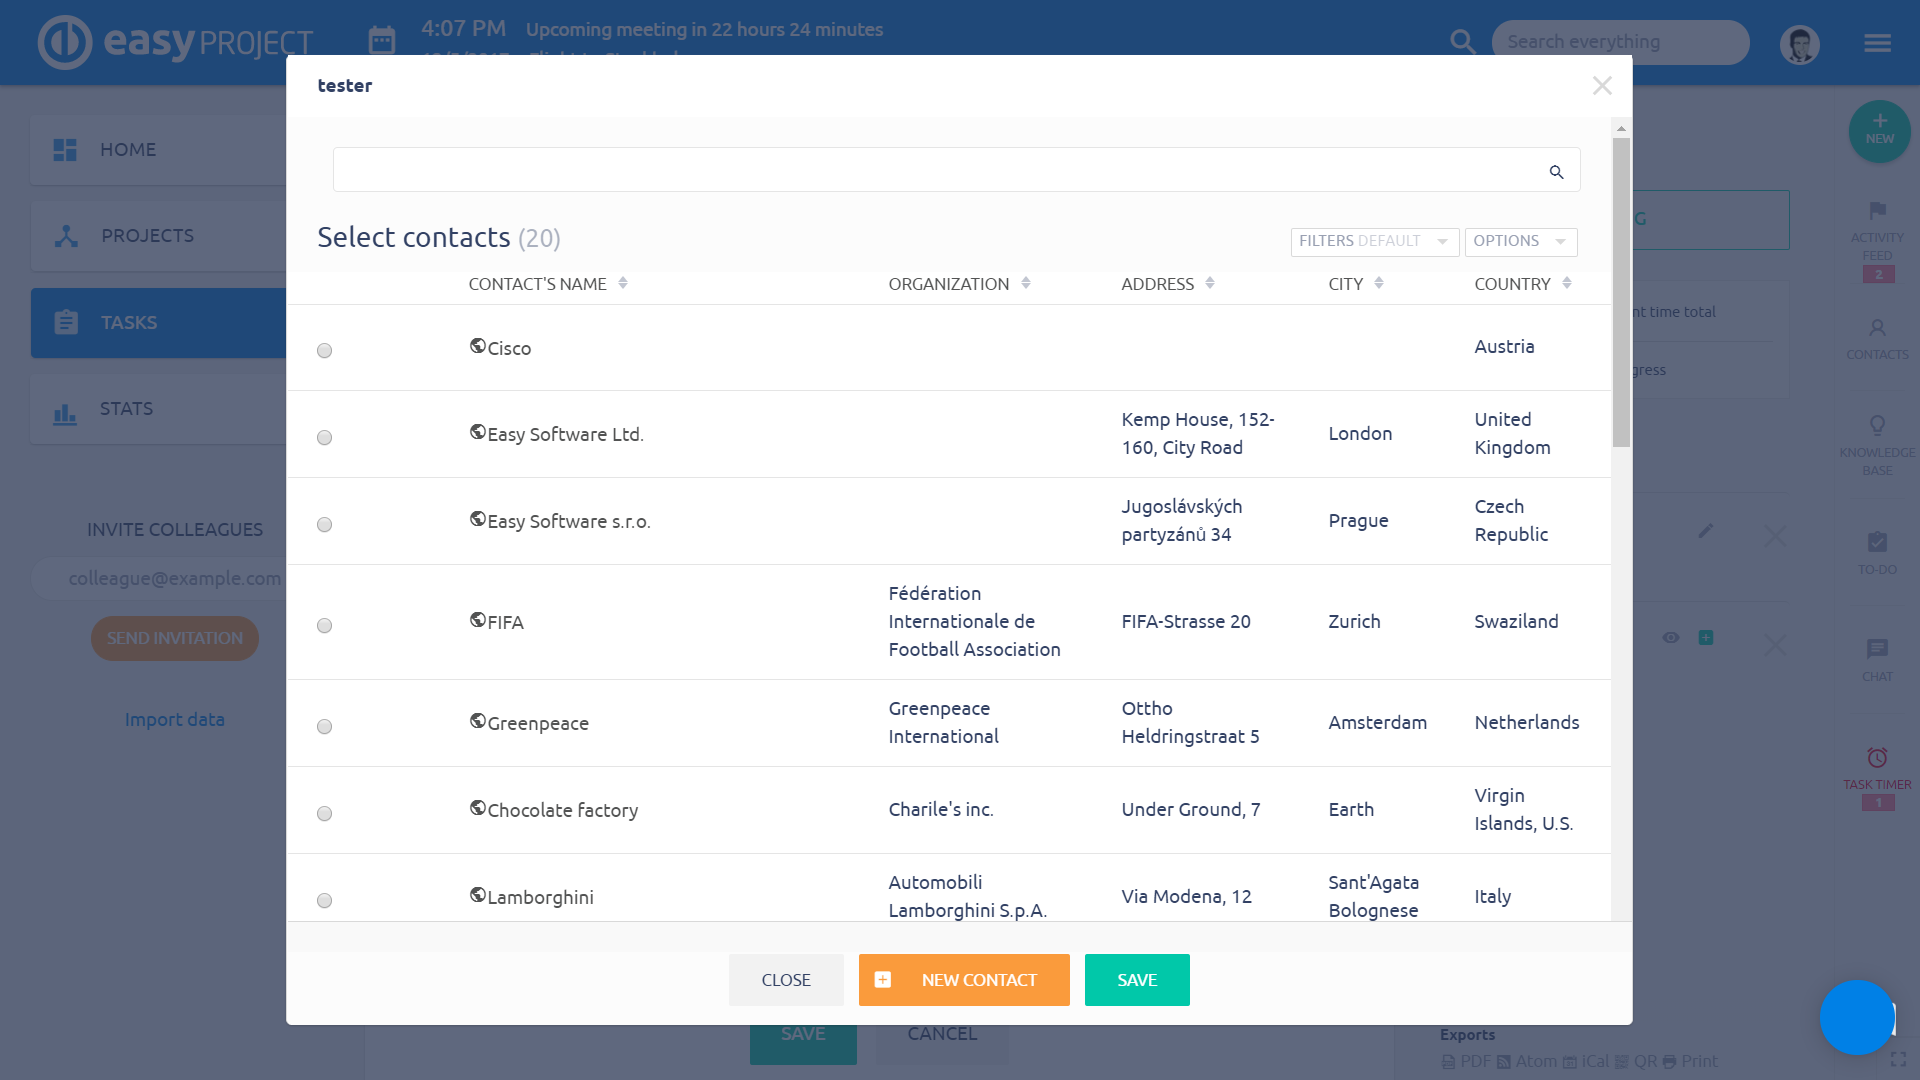Select the Easy Software s.r.o. radio button
This screenshot has width=1920, height=1080.
(x=324, y=525)
